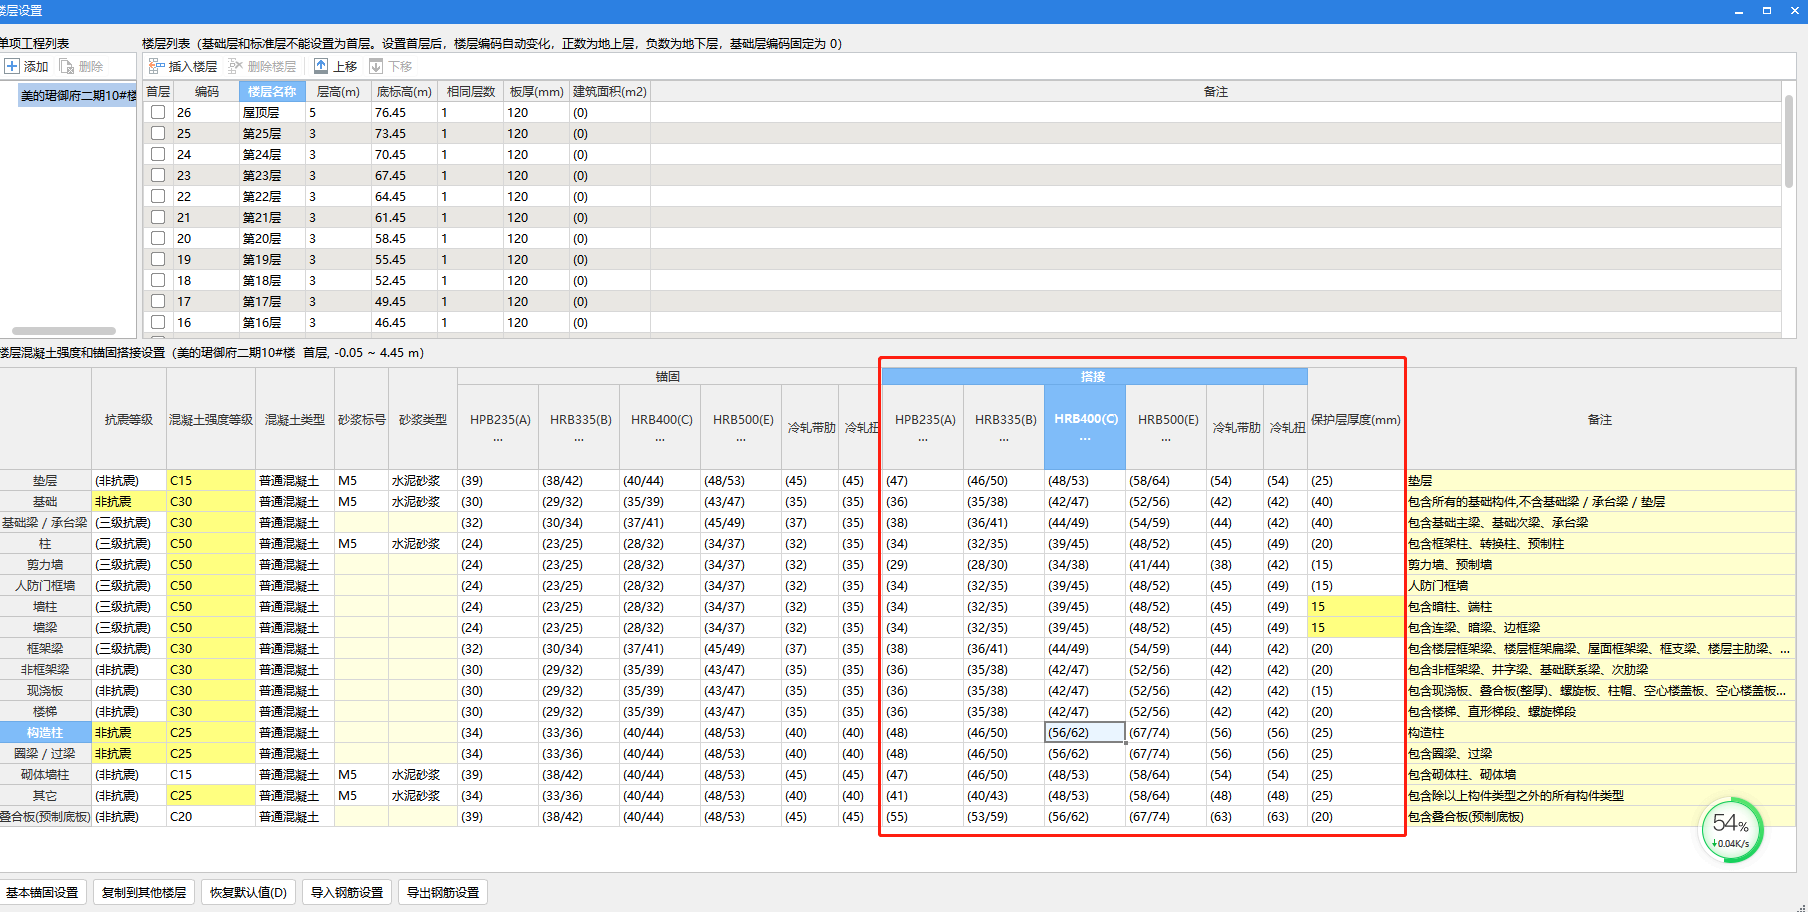Select the 楼层名称 column header
Viewport: 1808px width, 912px height.
point(272,91)
